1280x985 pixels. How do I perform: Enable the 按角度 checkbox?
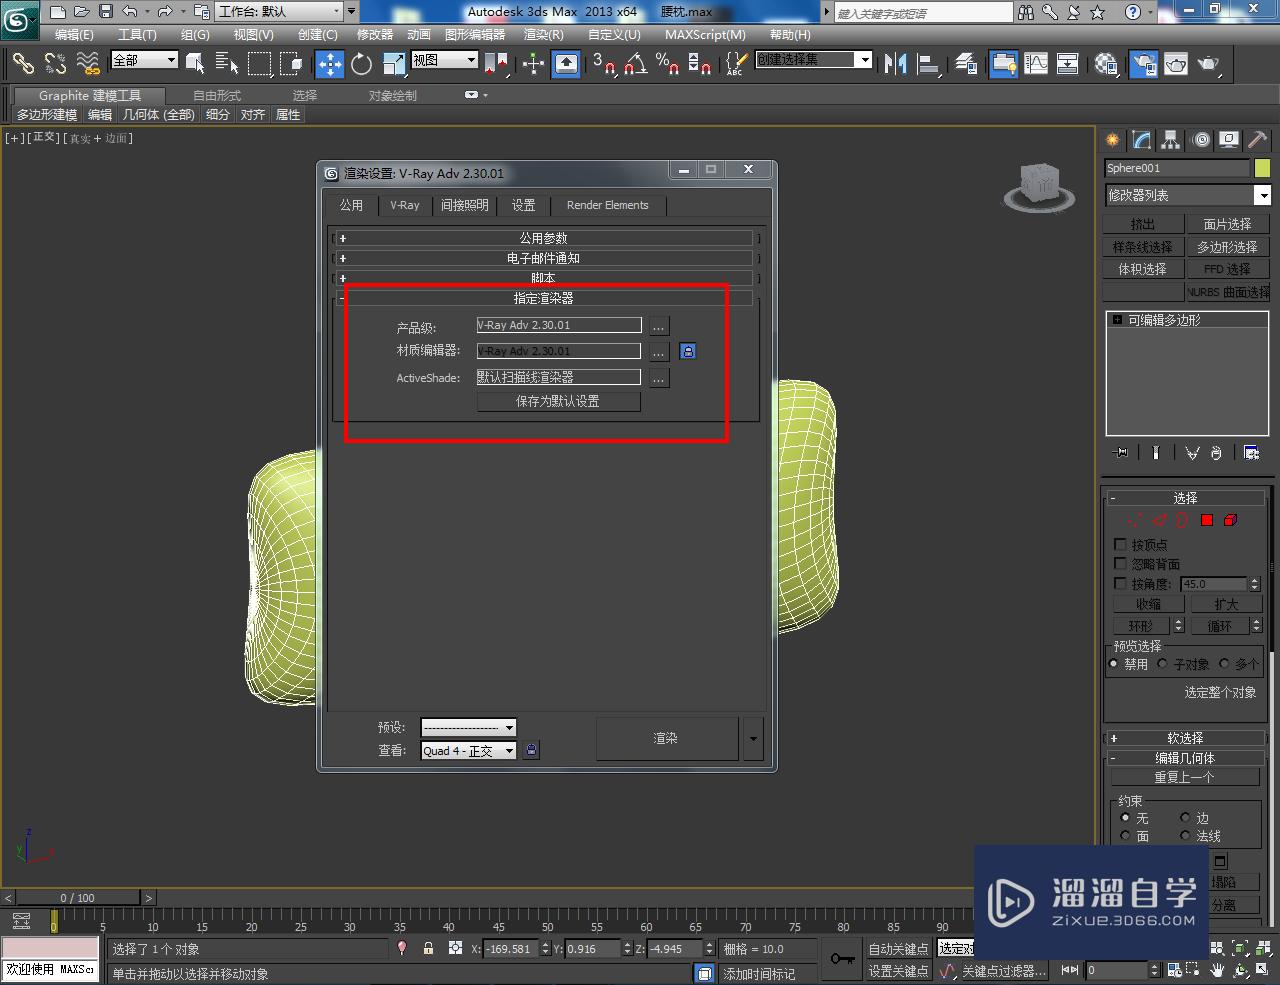(1120, 583)
